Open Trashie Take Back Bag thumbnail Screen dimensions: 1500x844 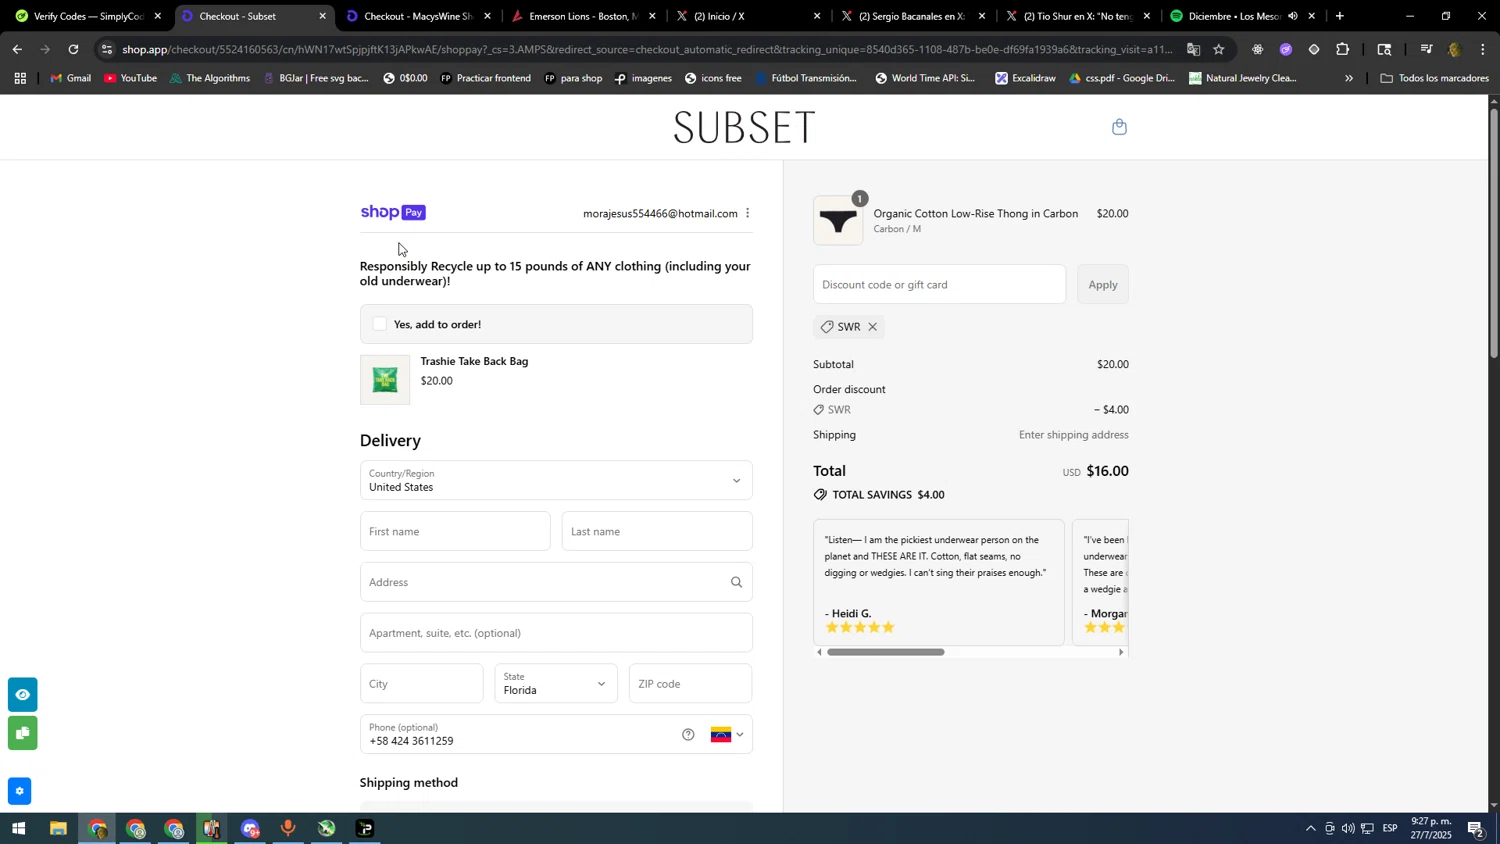[x=385, y=380]
